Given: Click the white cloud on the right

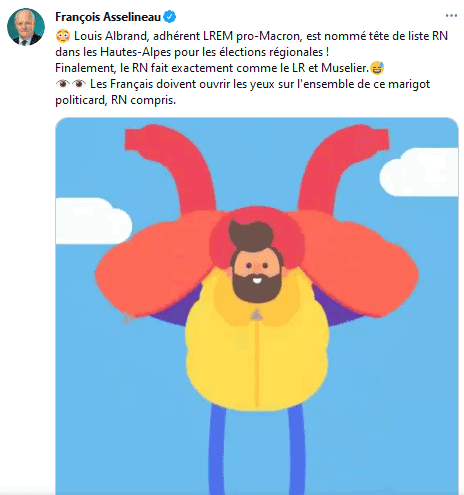Looking at the screenshot, I should point(419,172).
